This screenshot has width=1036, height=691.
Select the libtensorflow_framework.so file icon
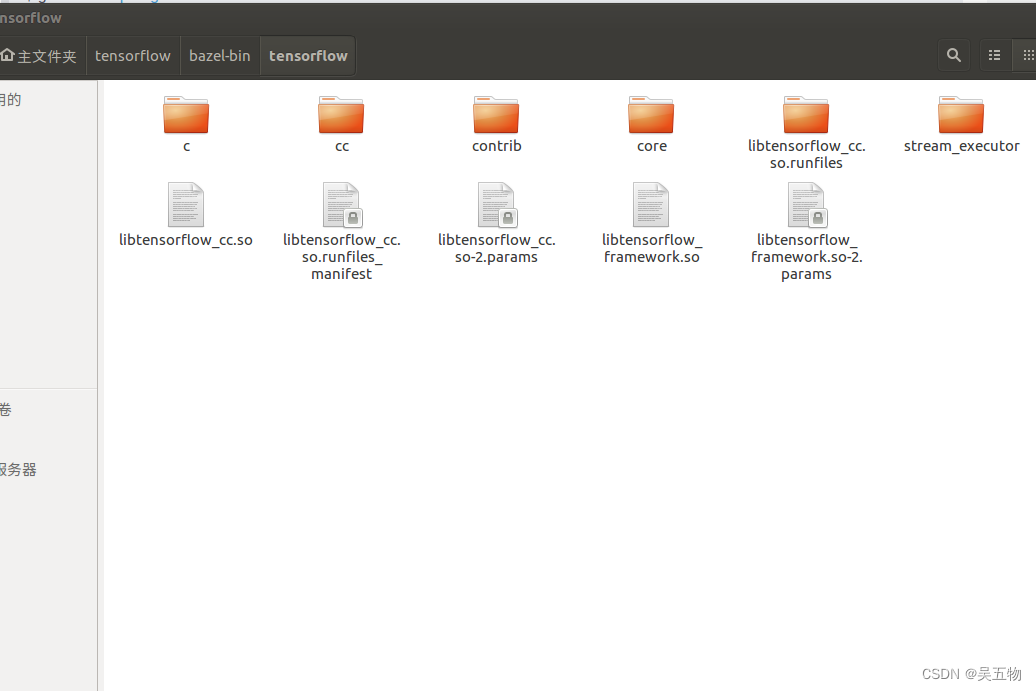tap(651, 205)
